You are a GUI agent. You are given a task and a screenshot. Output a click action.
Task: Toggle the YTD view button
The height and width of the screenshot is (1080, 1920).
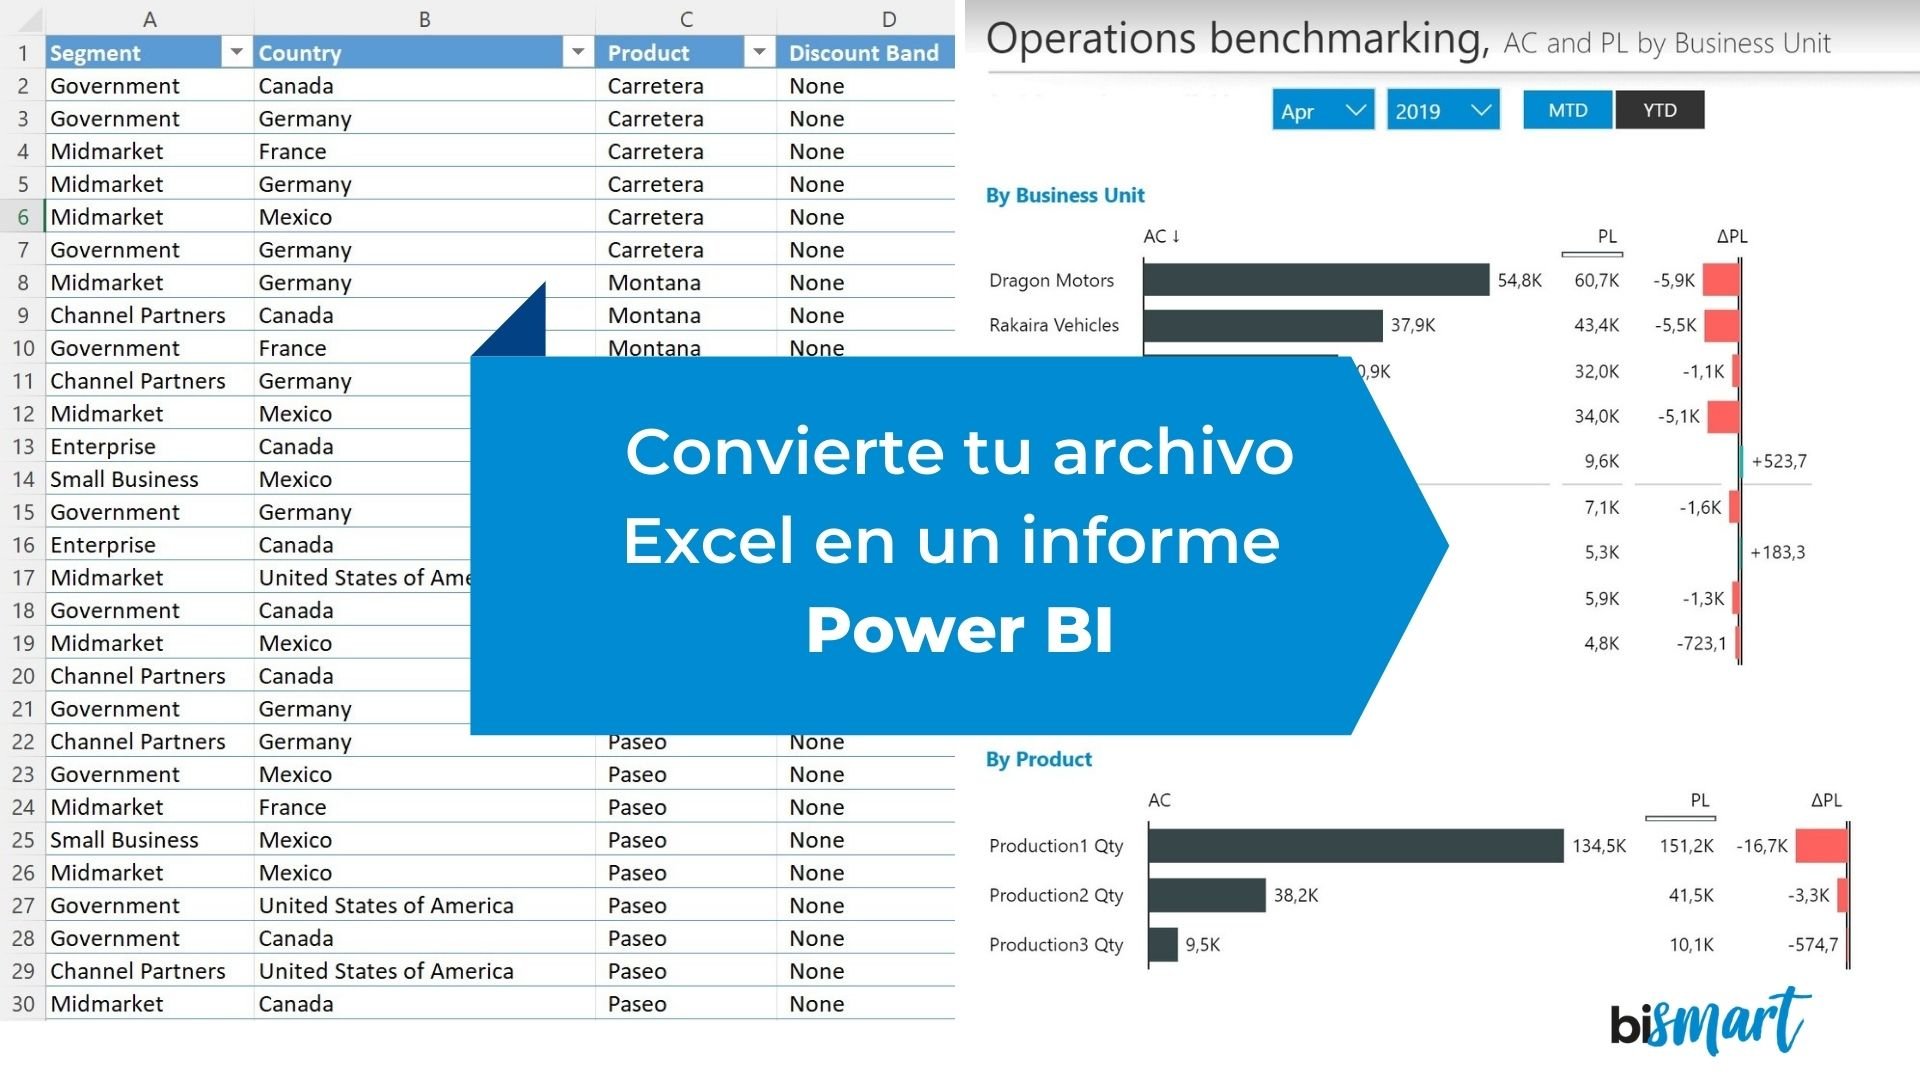(x=1660, y=111)
